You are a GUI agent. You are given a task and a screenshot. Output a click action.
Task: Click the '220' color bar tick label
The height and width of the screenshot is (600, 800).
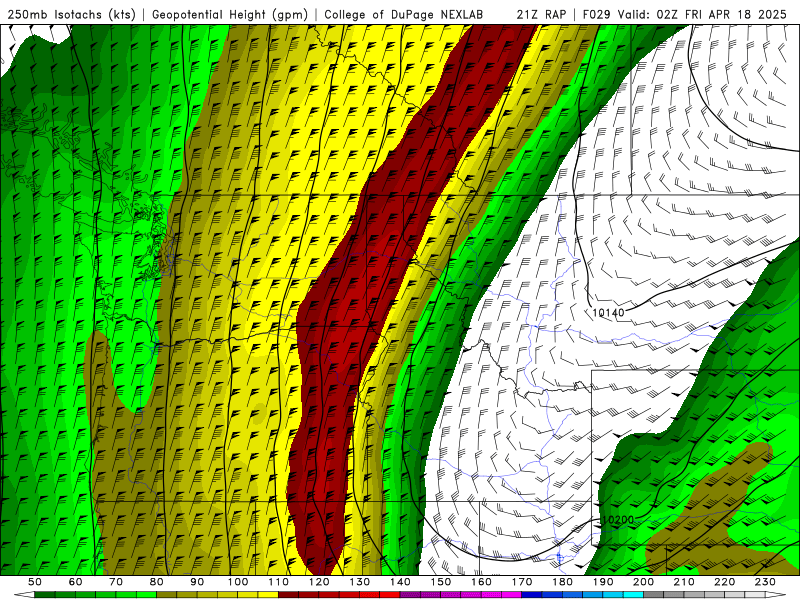725,582
